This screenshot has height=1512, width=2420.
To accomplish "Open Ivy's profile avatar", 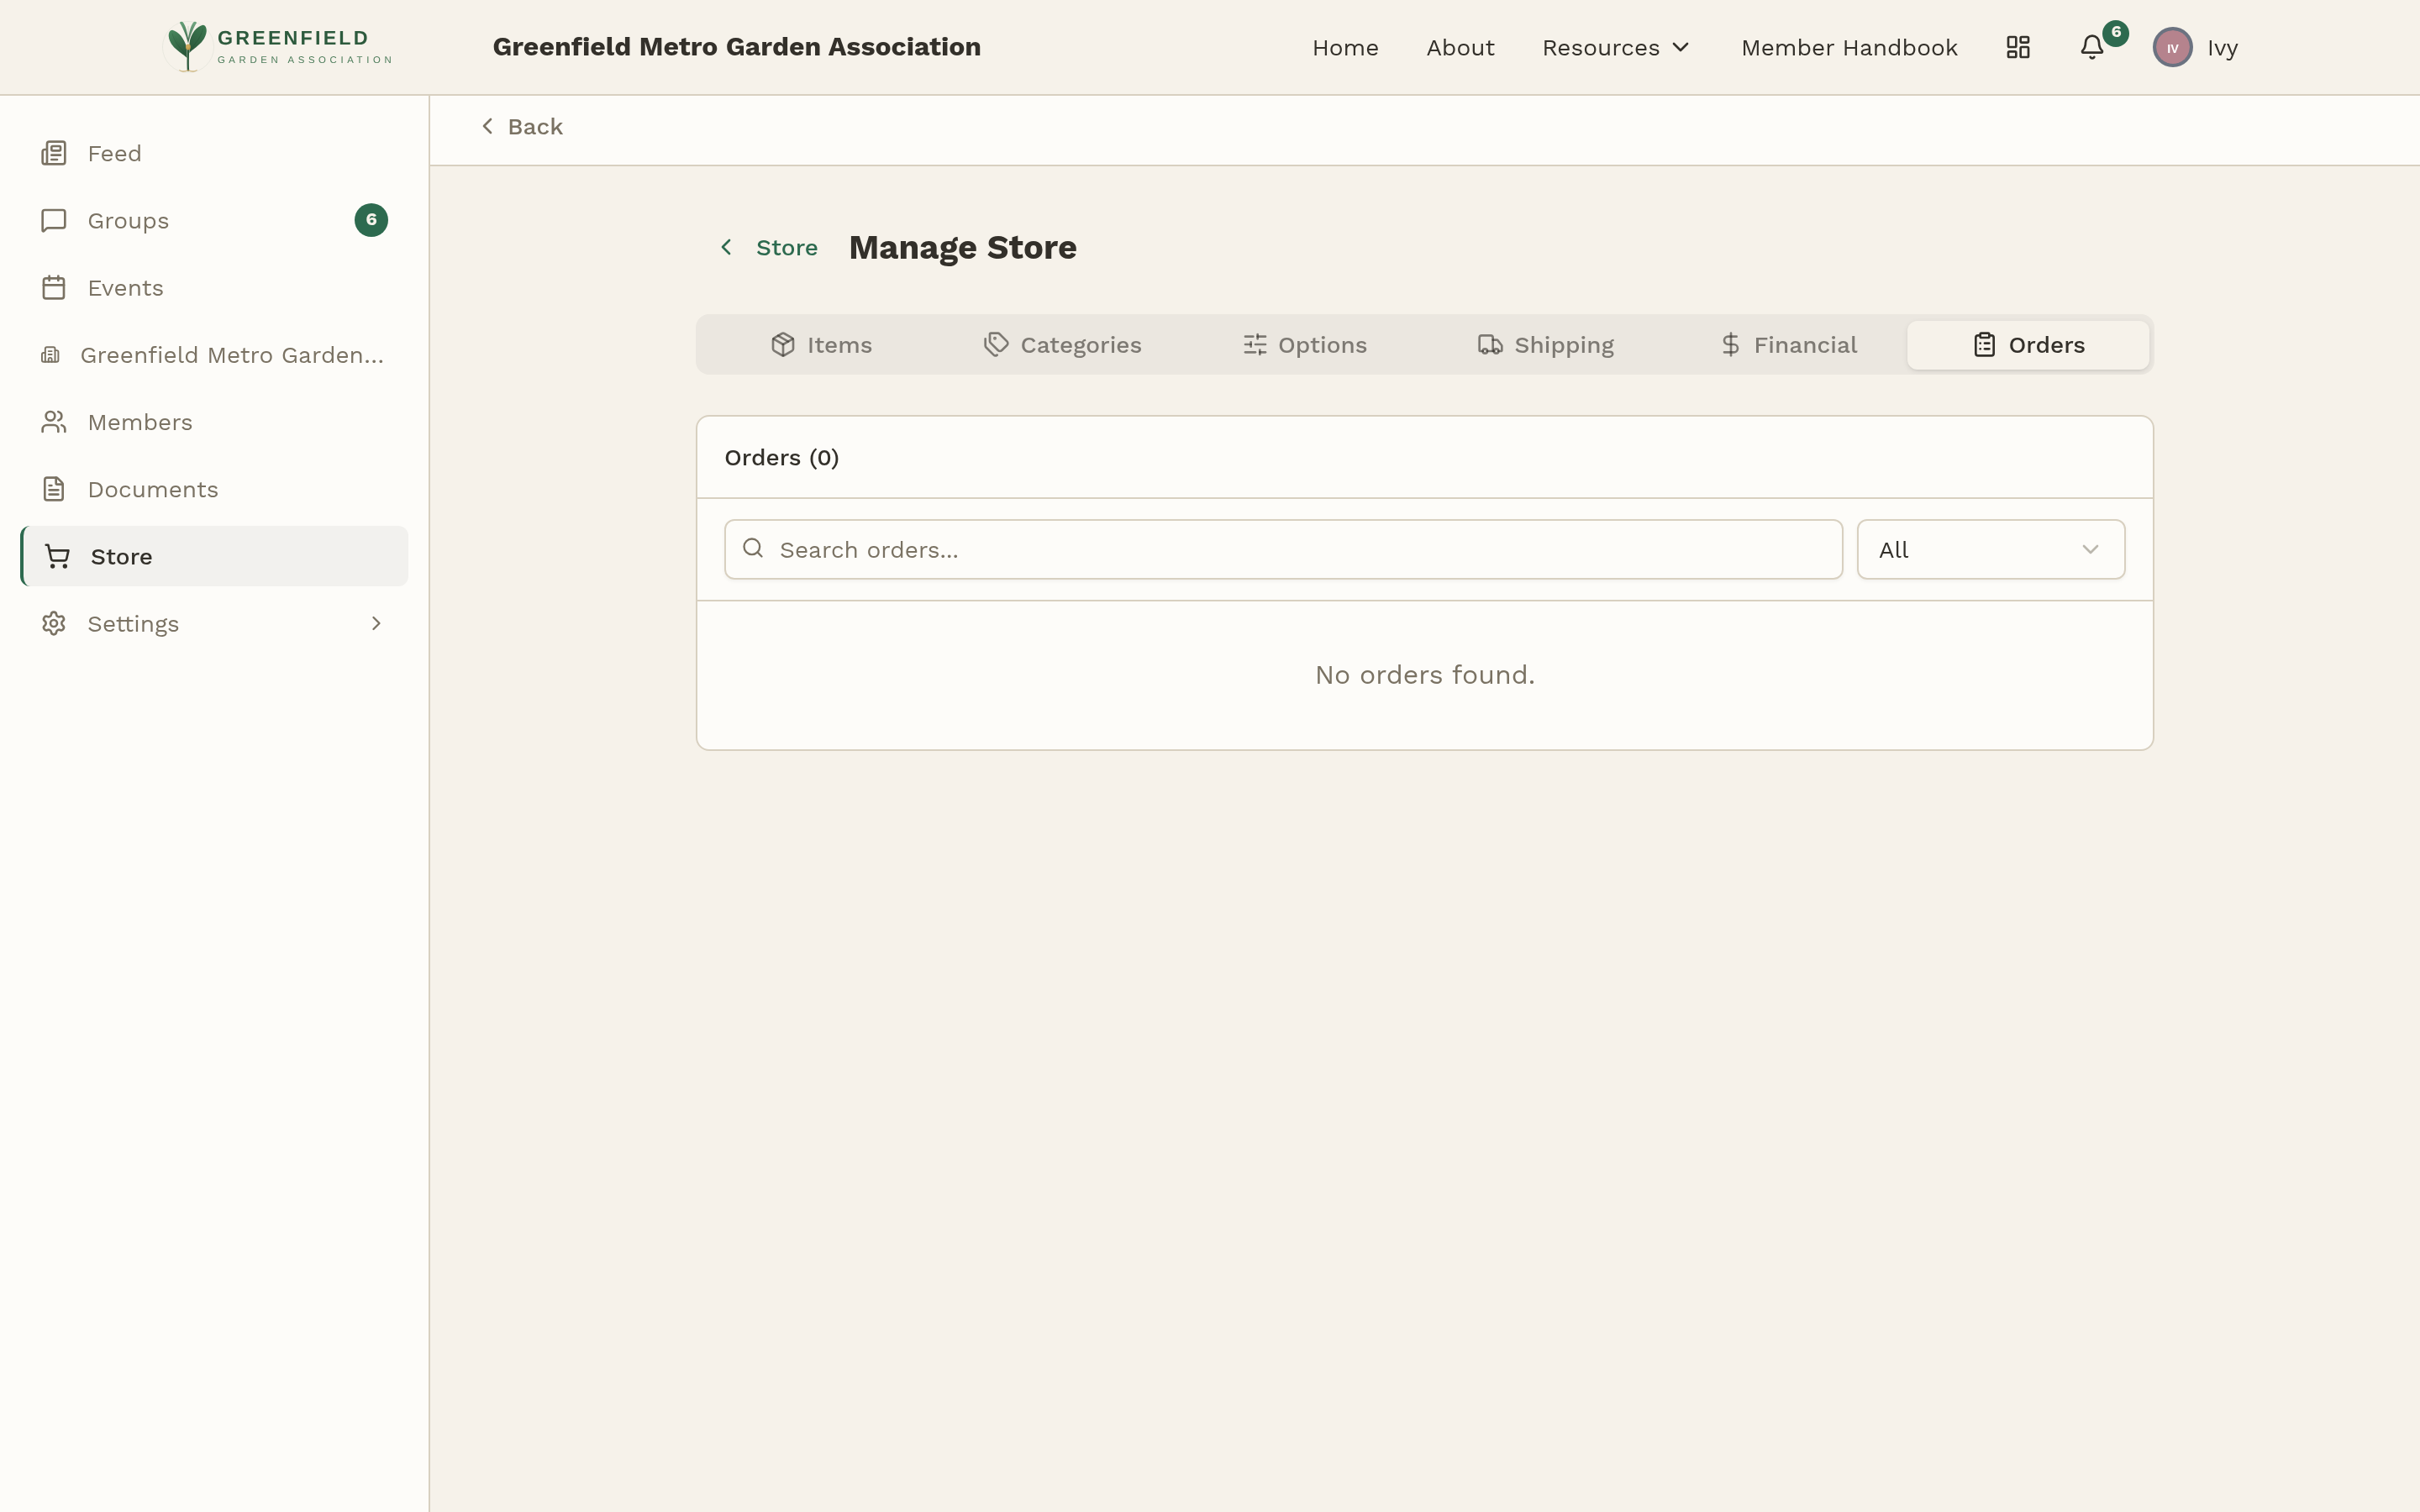I will click(x=2172, y=47).
